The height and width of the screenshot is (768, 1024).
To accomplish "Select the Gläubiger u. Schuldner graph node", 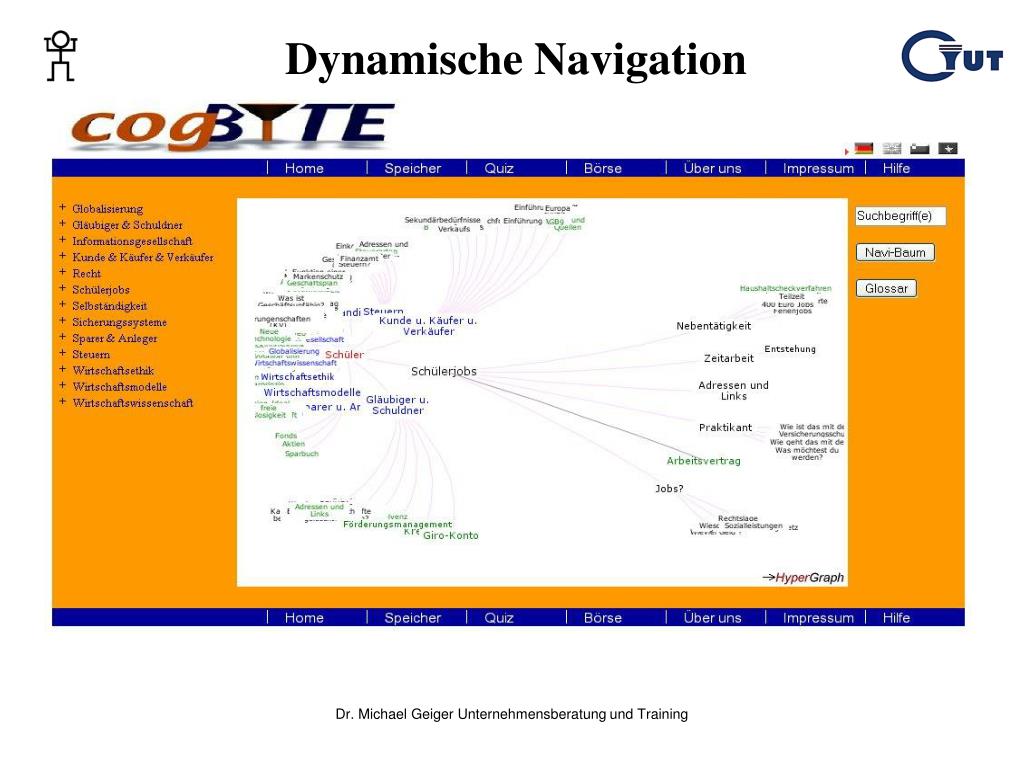I will tap(398, 405).
